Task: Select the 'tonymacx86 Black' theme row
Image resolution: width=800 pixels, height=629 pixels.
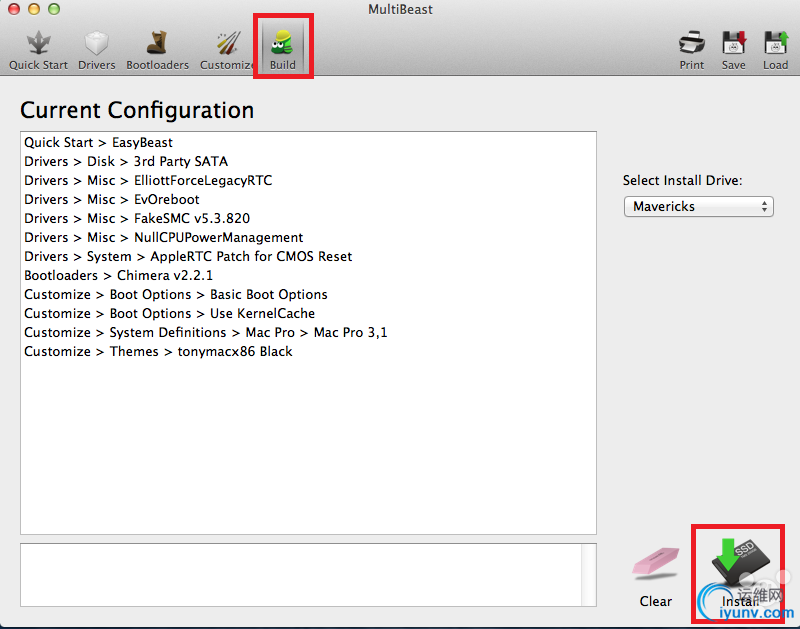Action: [x=308, y=351]
